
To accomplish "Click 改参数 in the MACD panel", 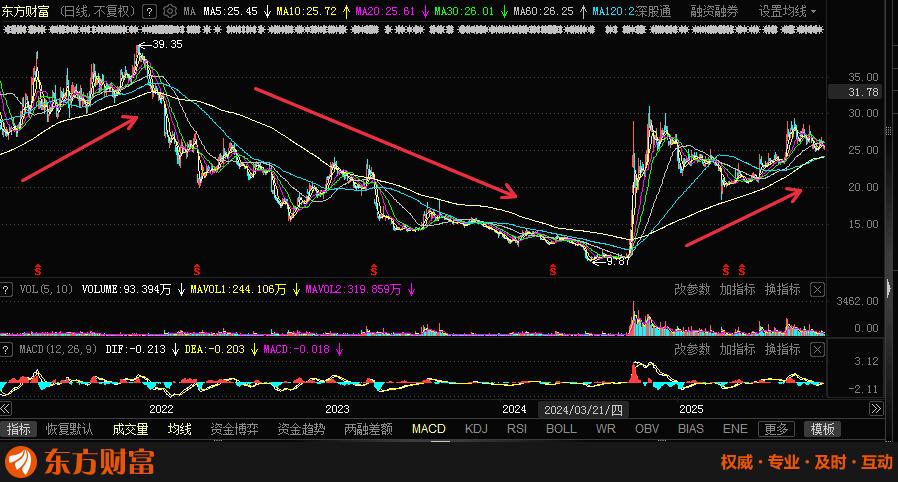I will click(692, 349).
